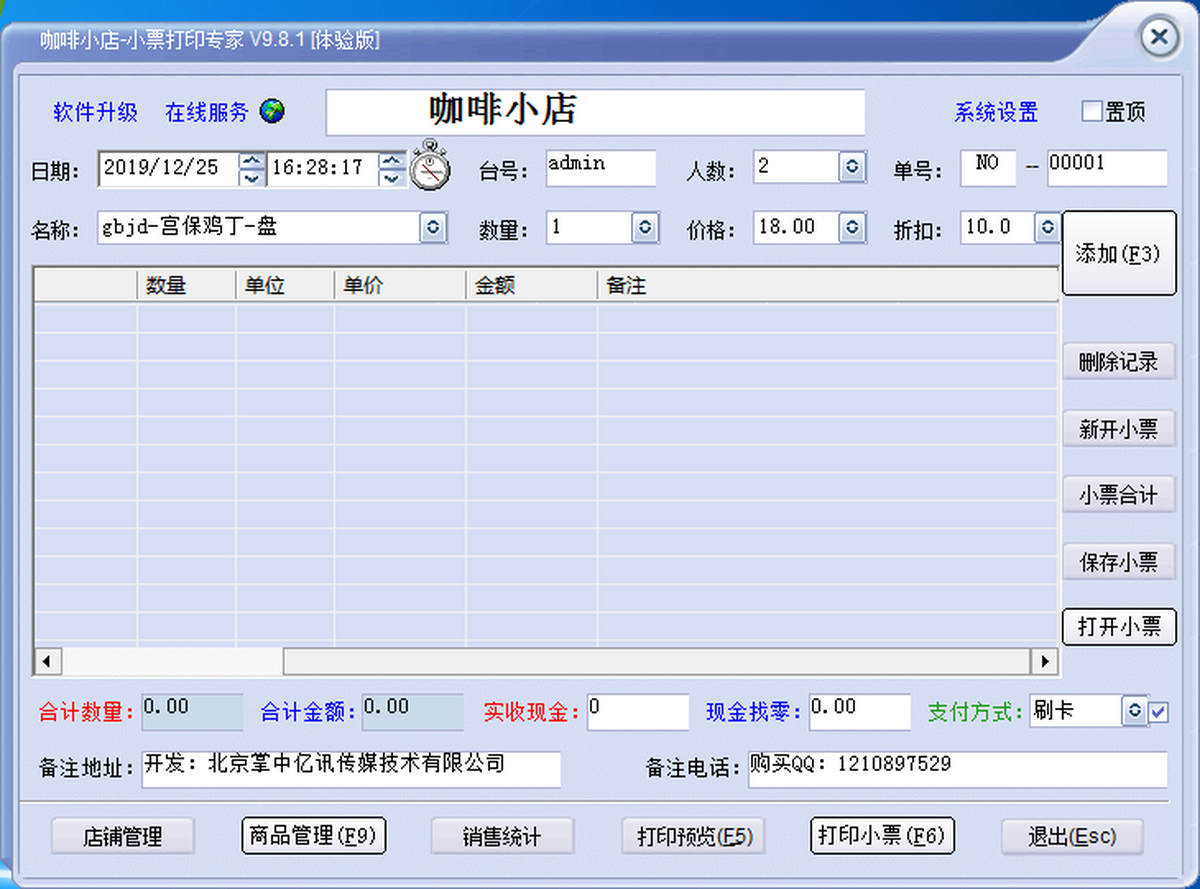The height and width of the screenshot is (889, 1200).
Task: Click the 台号 input field
Action: click(x=601, y=168)
